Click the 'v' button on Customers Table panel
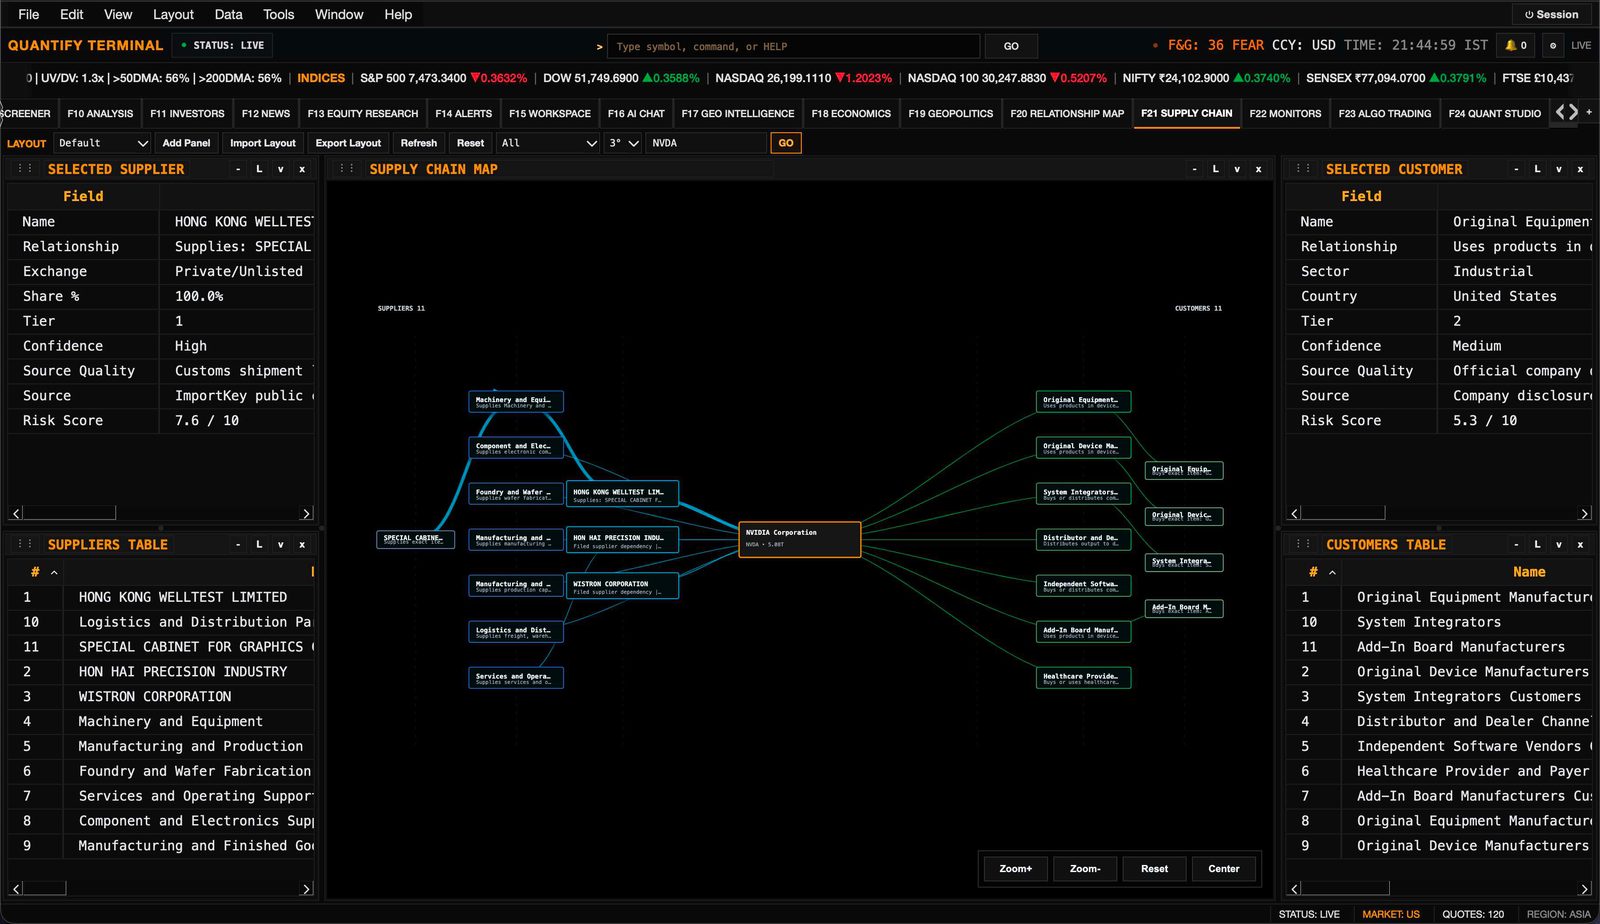Screen dimensions: 1600x924 (x=1559, y=544)
